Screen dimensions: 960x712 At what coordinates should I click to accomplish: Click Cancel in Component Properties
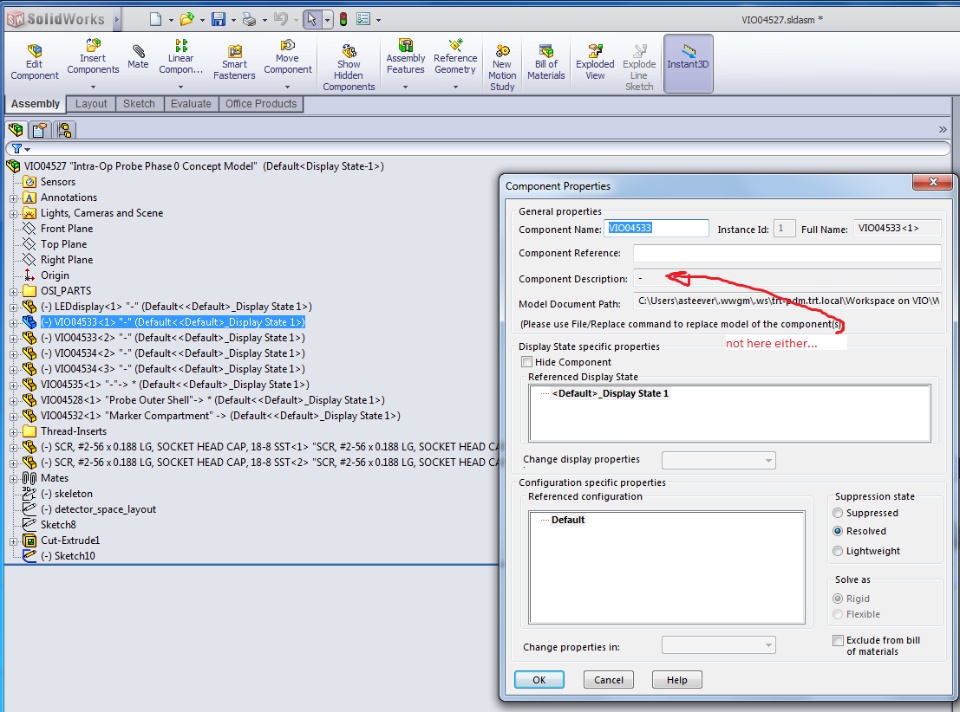pyautogui.click(x=609, y=680)
